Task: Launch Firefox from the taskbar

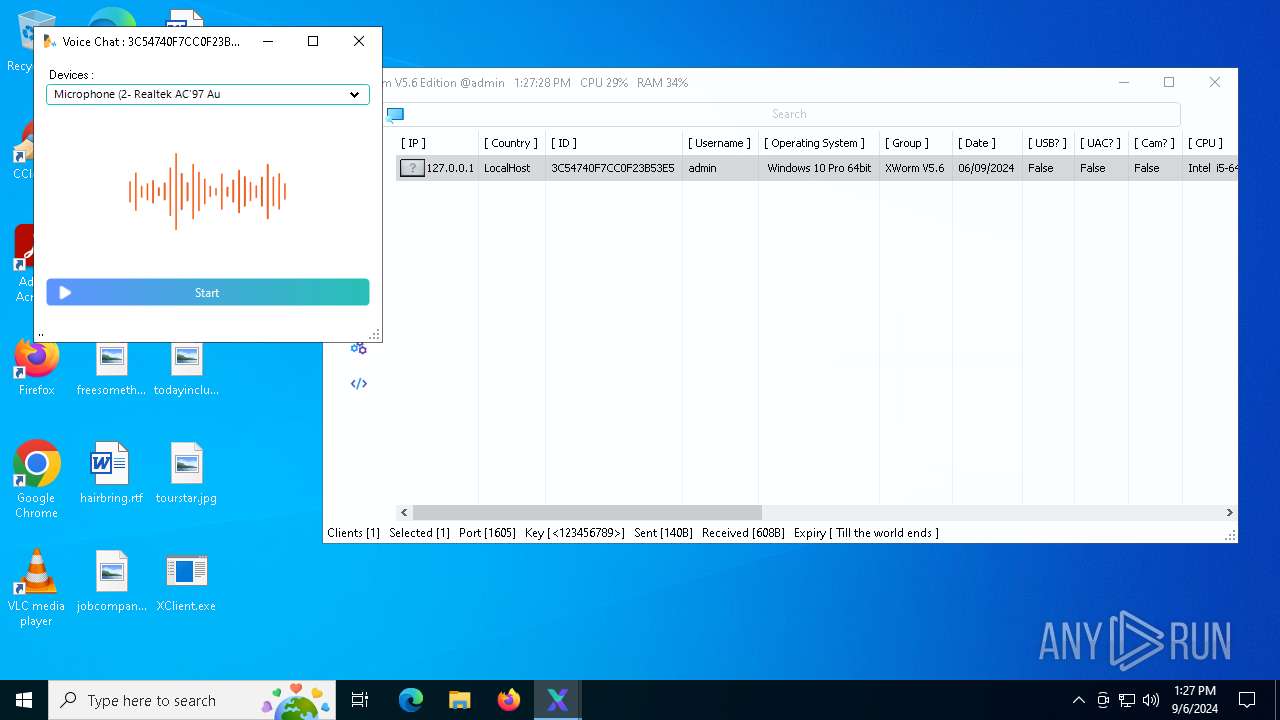Action: [x=509, y=700]
